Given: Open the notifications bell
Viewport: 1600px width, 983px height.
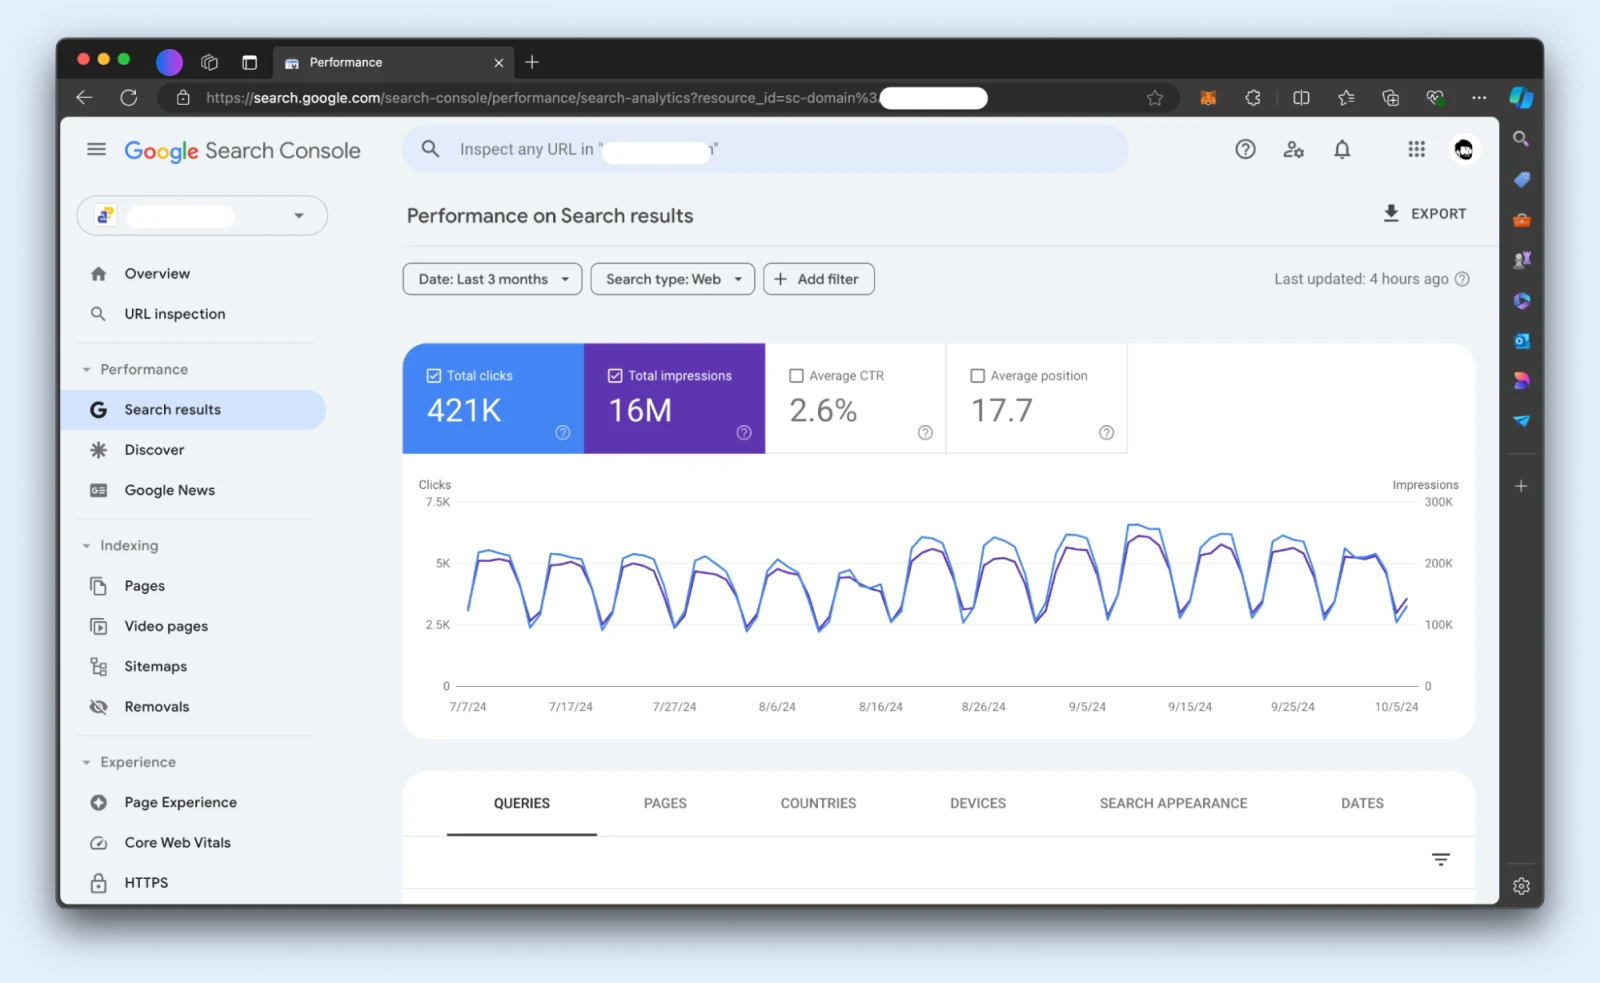Looking at the screenshot, I should 1342,149.
